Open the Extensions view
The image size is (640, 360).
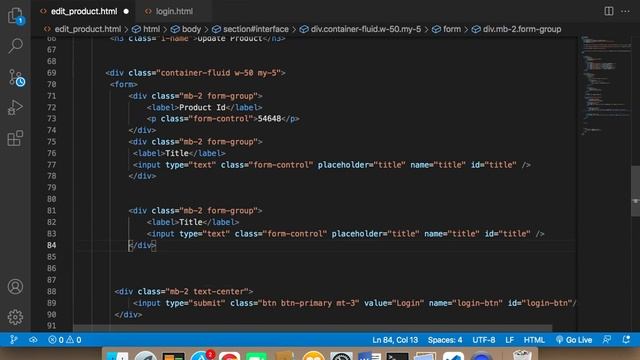coord(16,138)
